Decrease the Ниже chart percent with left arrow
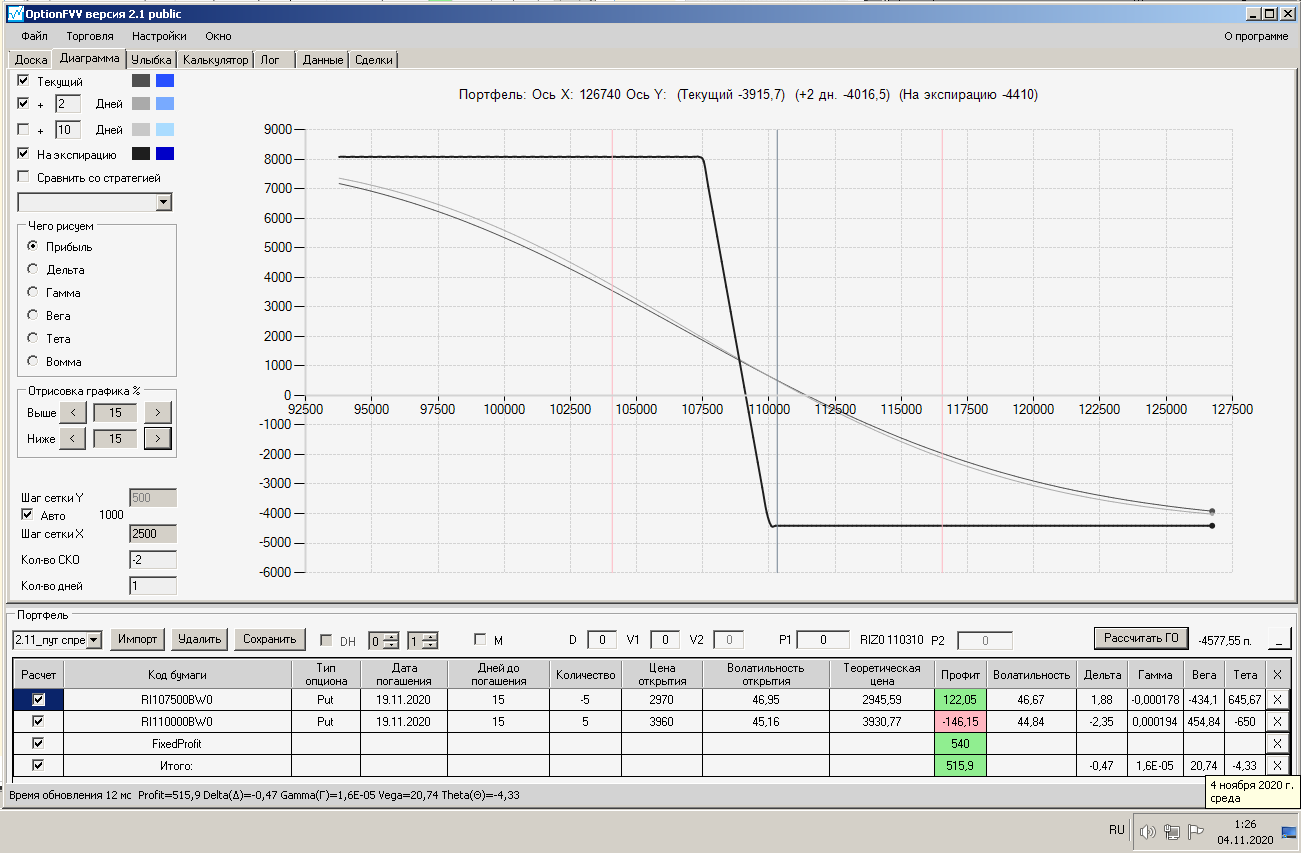This screenshot has height=853, width=1301. (72, 438)
